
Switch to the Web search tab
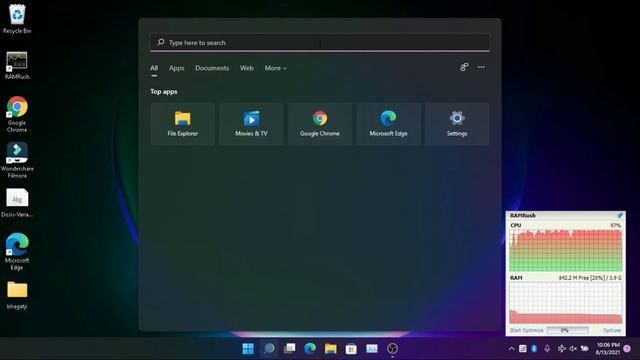point(247,68)
